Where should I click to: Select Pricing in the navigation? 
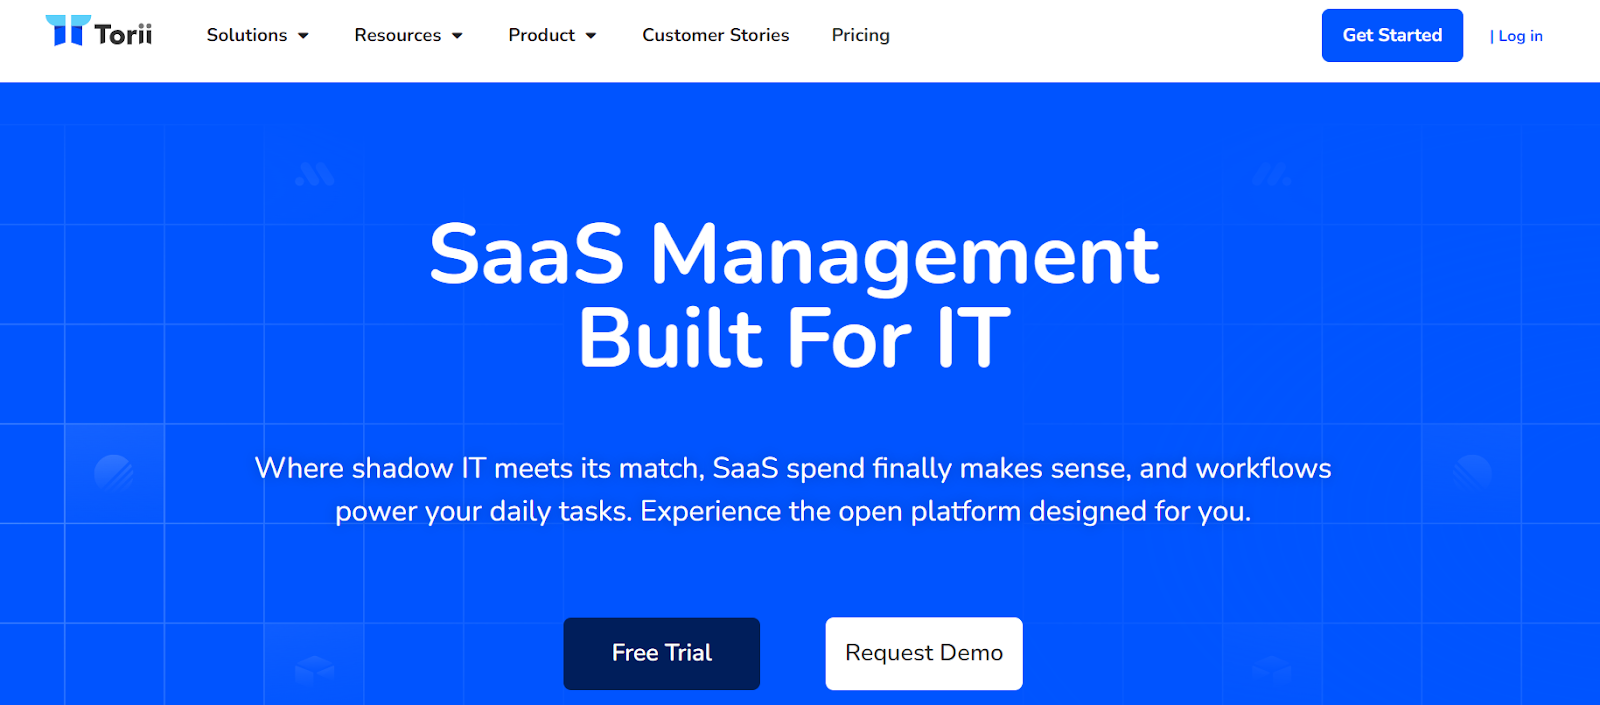click(859, 35)
